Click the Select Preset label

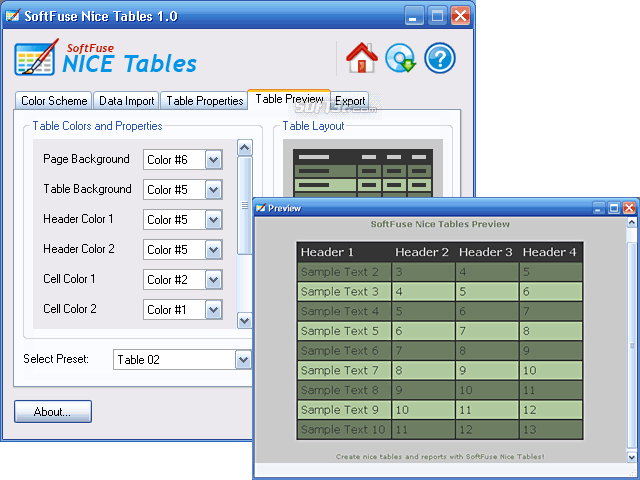(x=56, y=359)
